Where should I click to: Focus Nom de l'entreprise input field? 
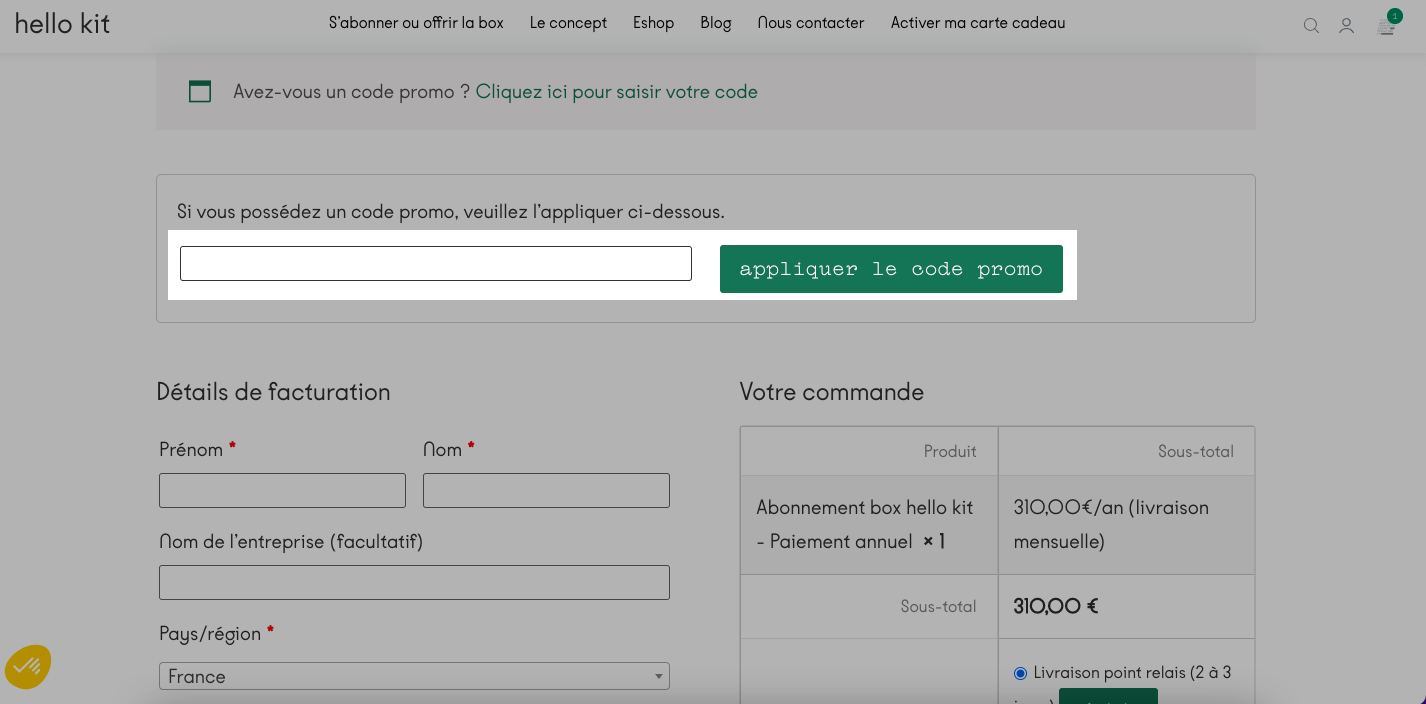(x=414, y=582)
